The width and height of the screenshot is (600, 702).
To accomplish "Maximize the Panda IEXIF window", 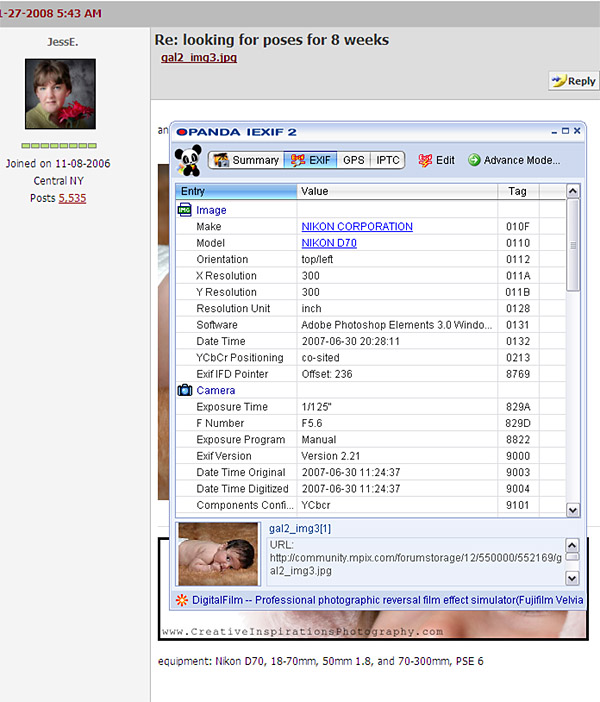I will 565,131.
